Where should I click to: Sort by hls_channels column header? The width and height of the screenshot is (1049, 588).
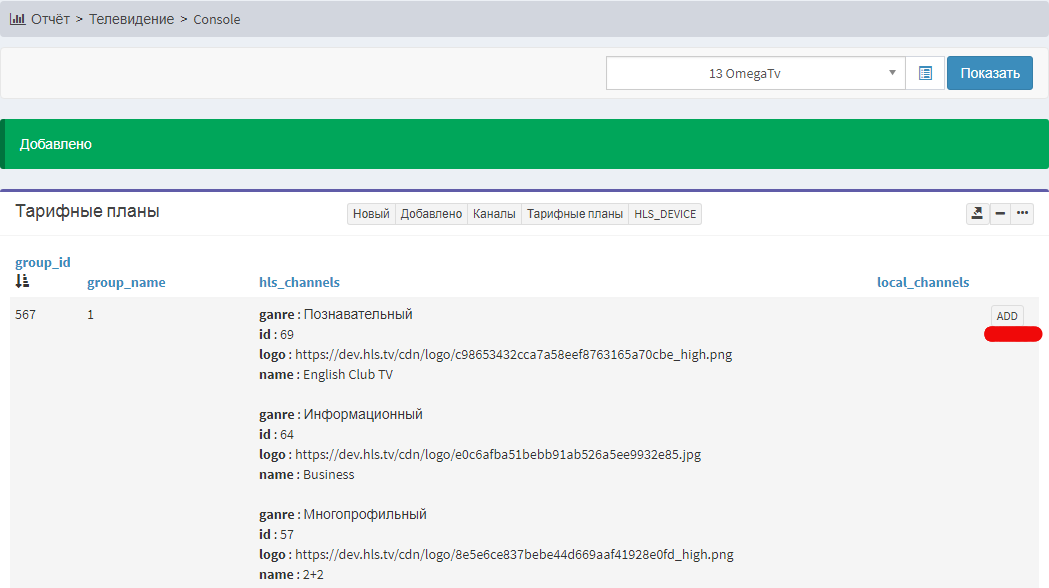pyautogui.click(x=299, y=282)
